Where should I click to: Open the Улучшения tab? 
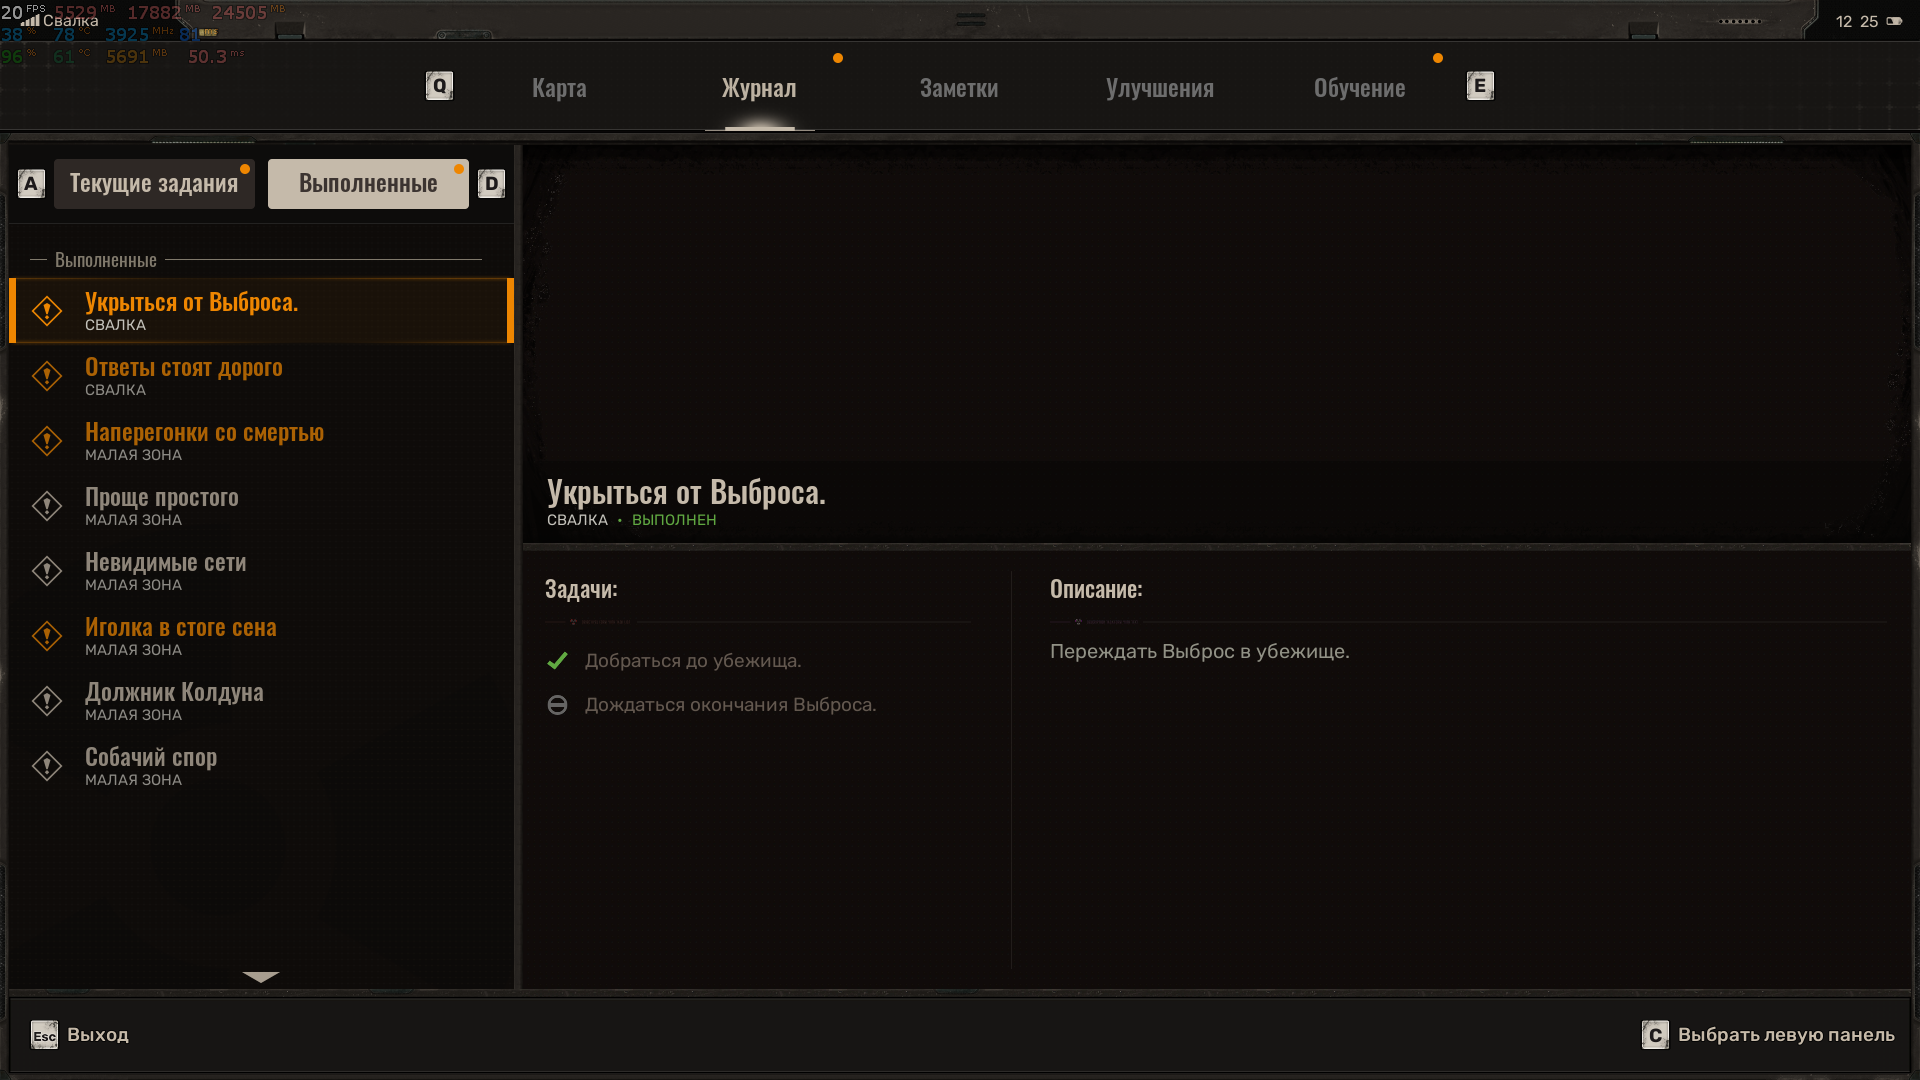1159,88
